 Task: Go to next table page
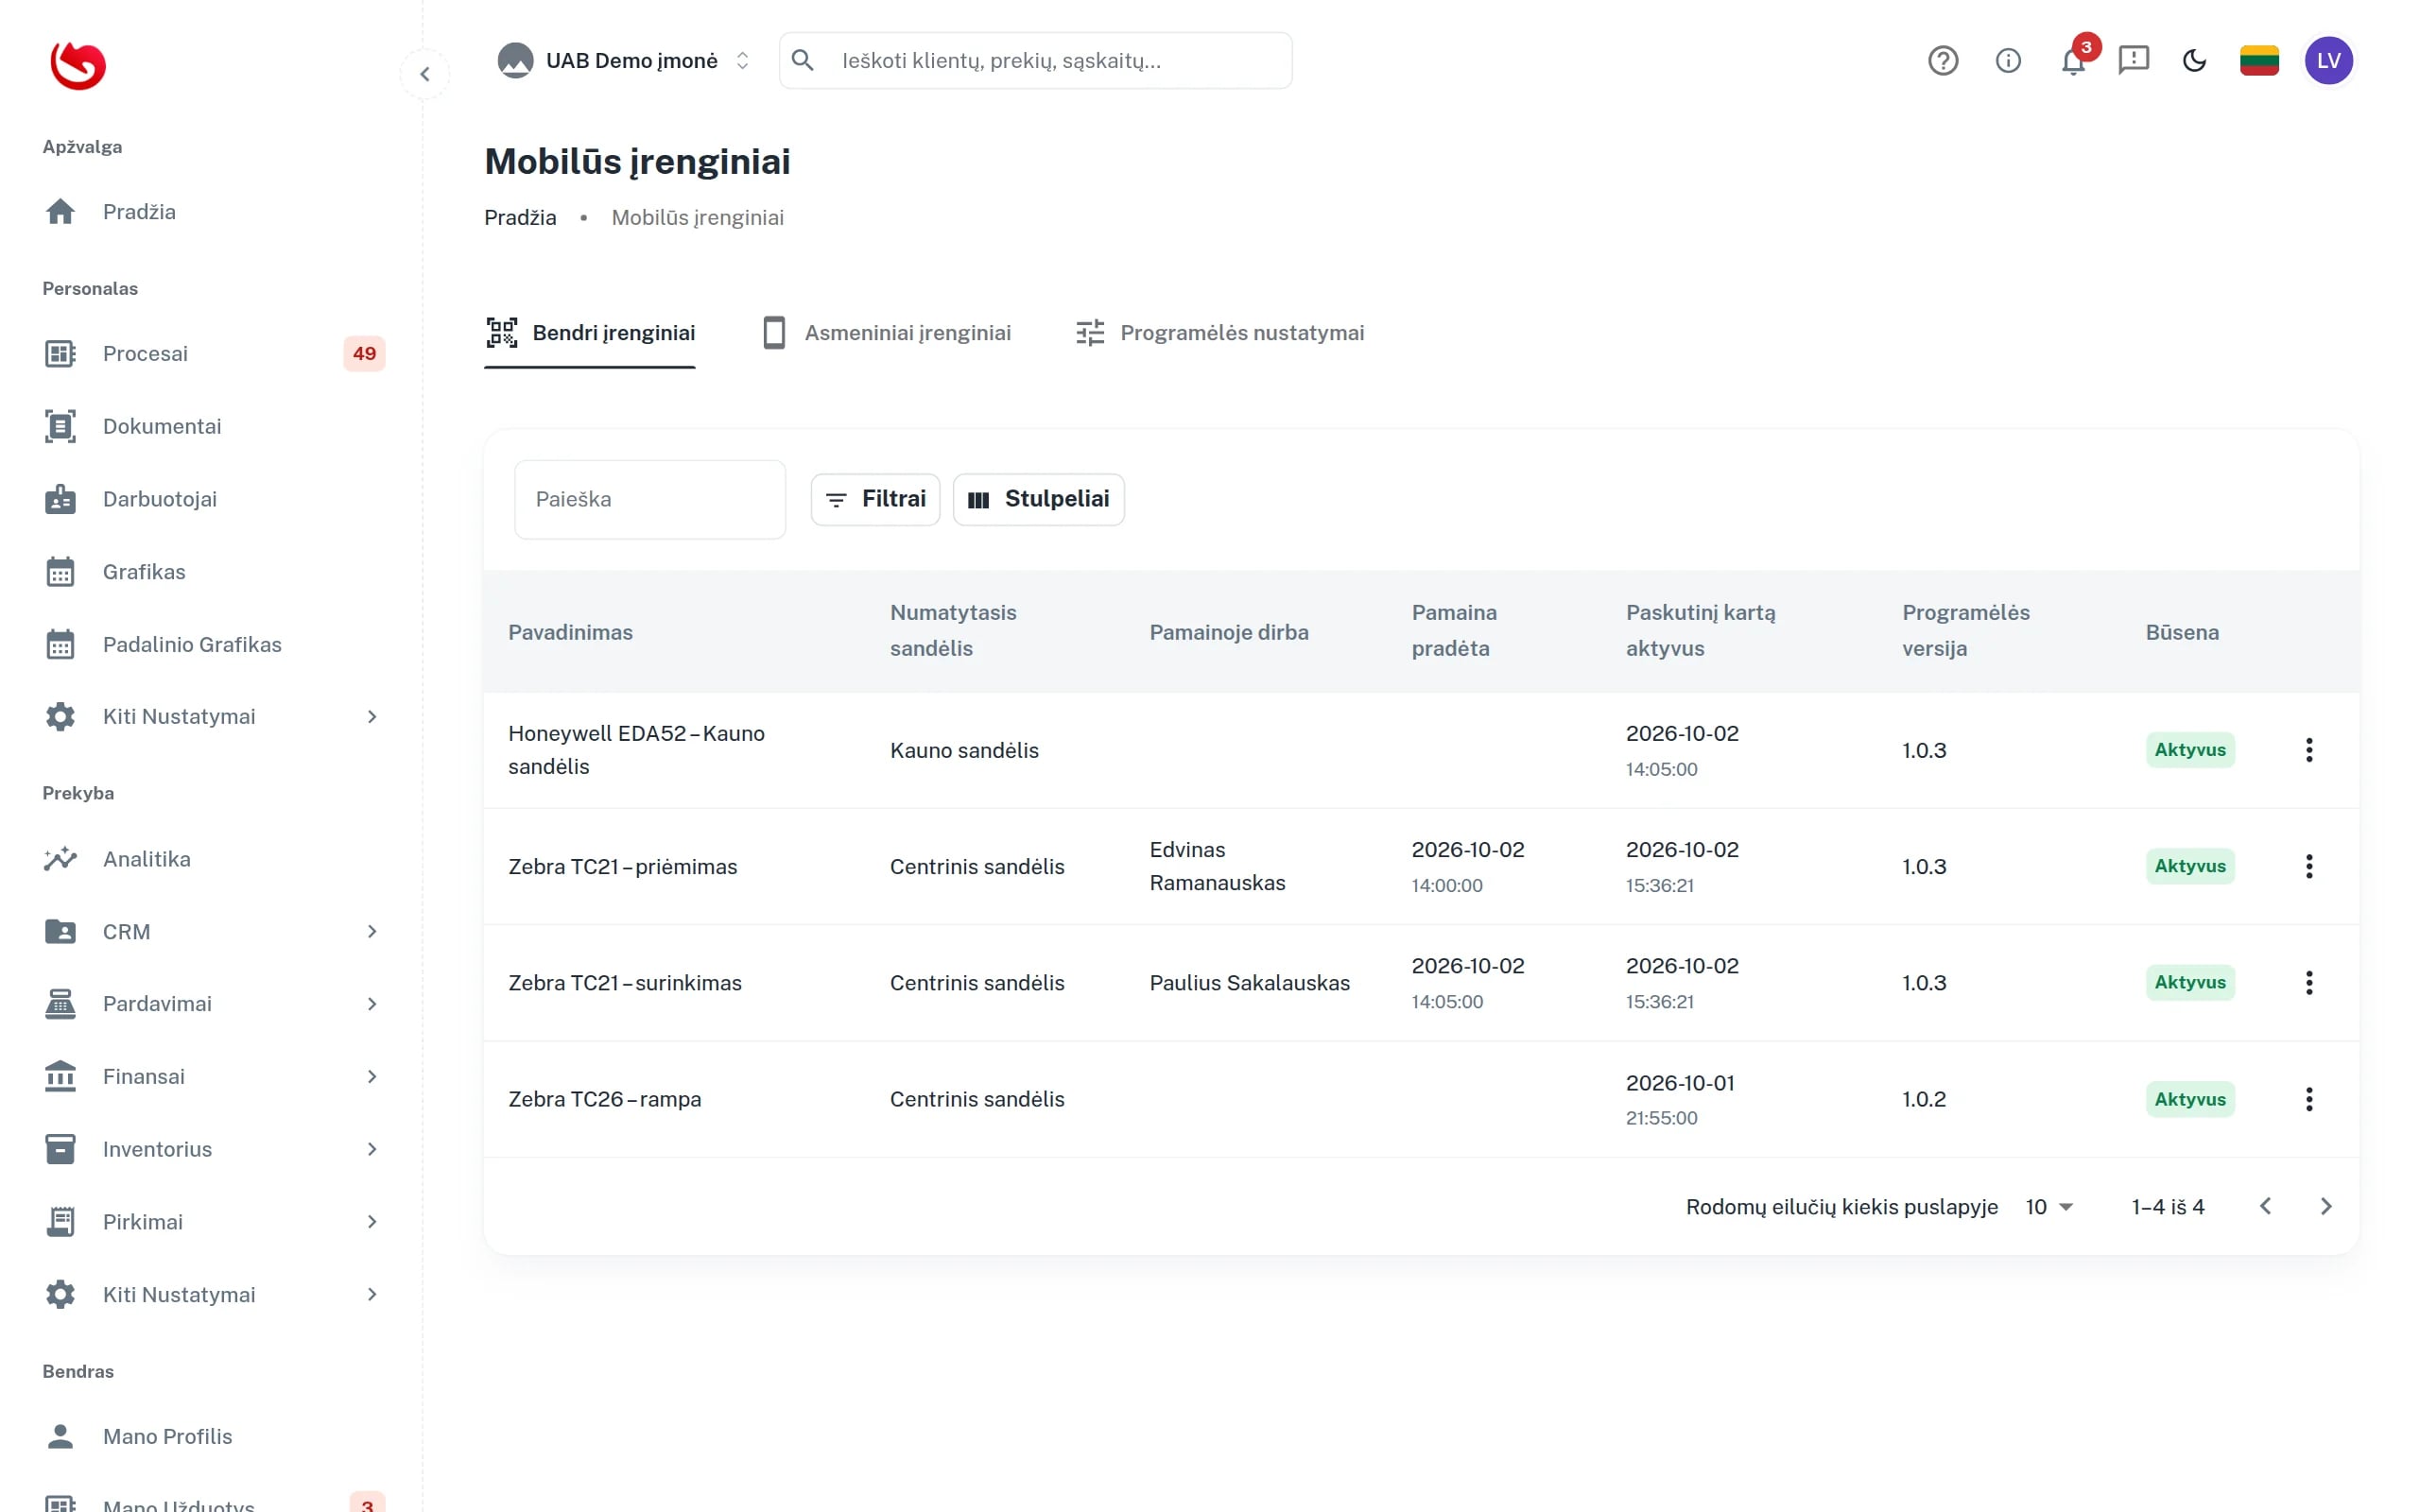(x=2325, y=1207)
